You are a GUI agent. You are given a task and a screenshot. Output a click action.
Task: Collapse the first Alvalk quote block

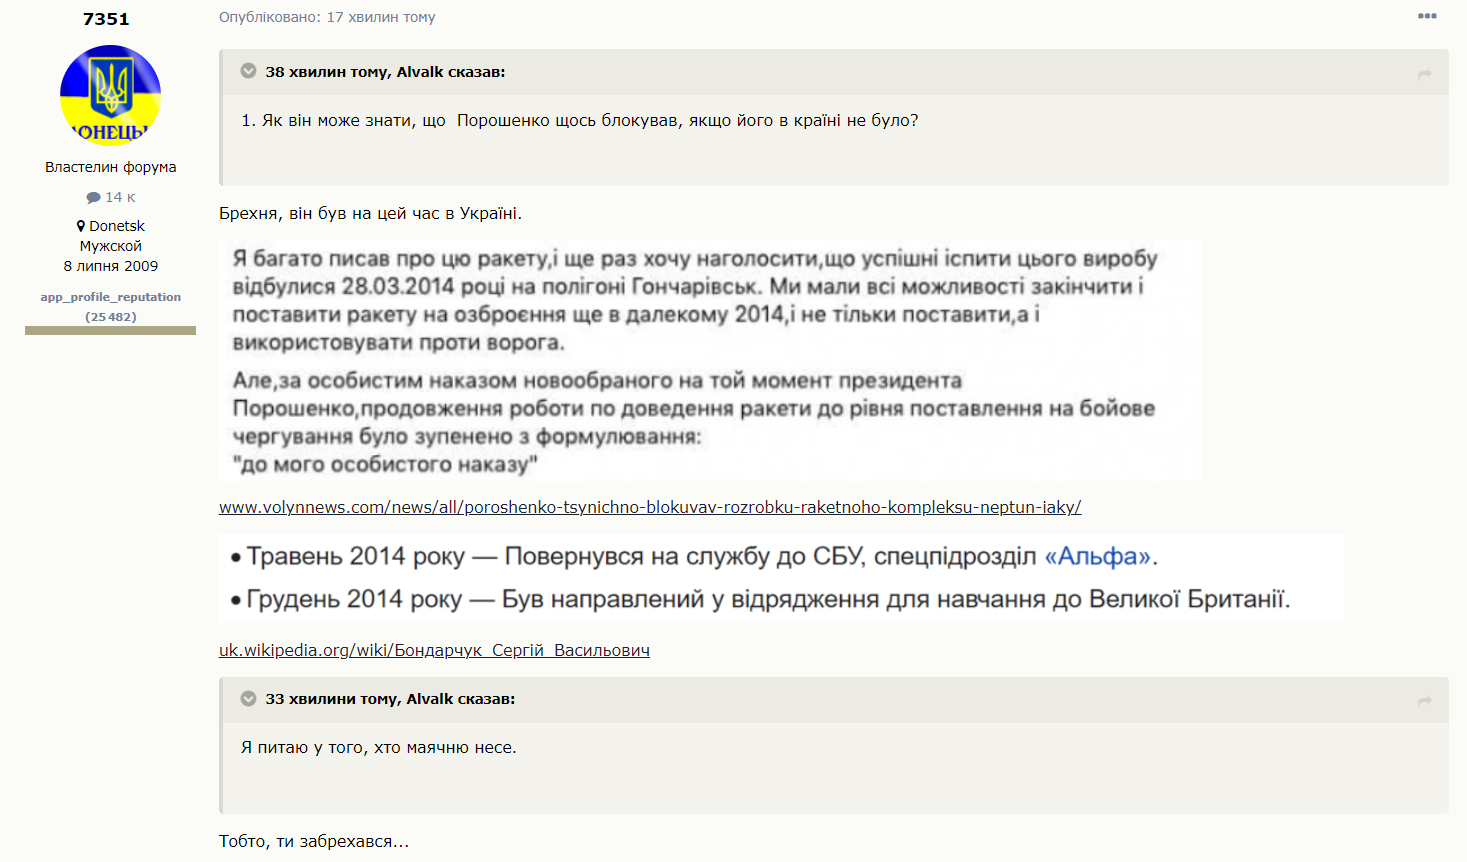coord(249,71)
